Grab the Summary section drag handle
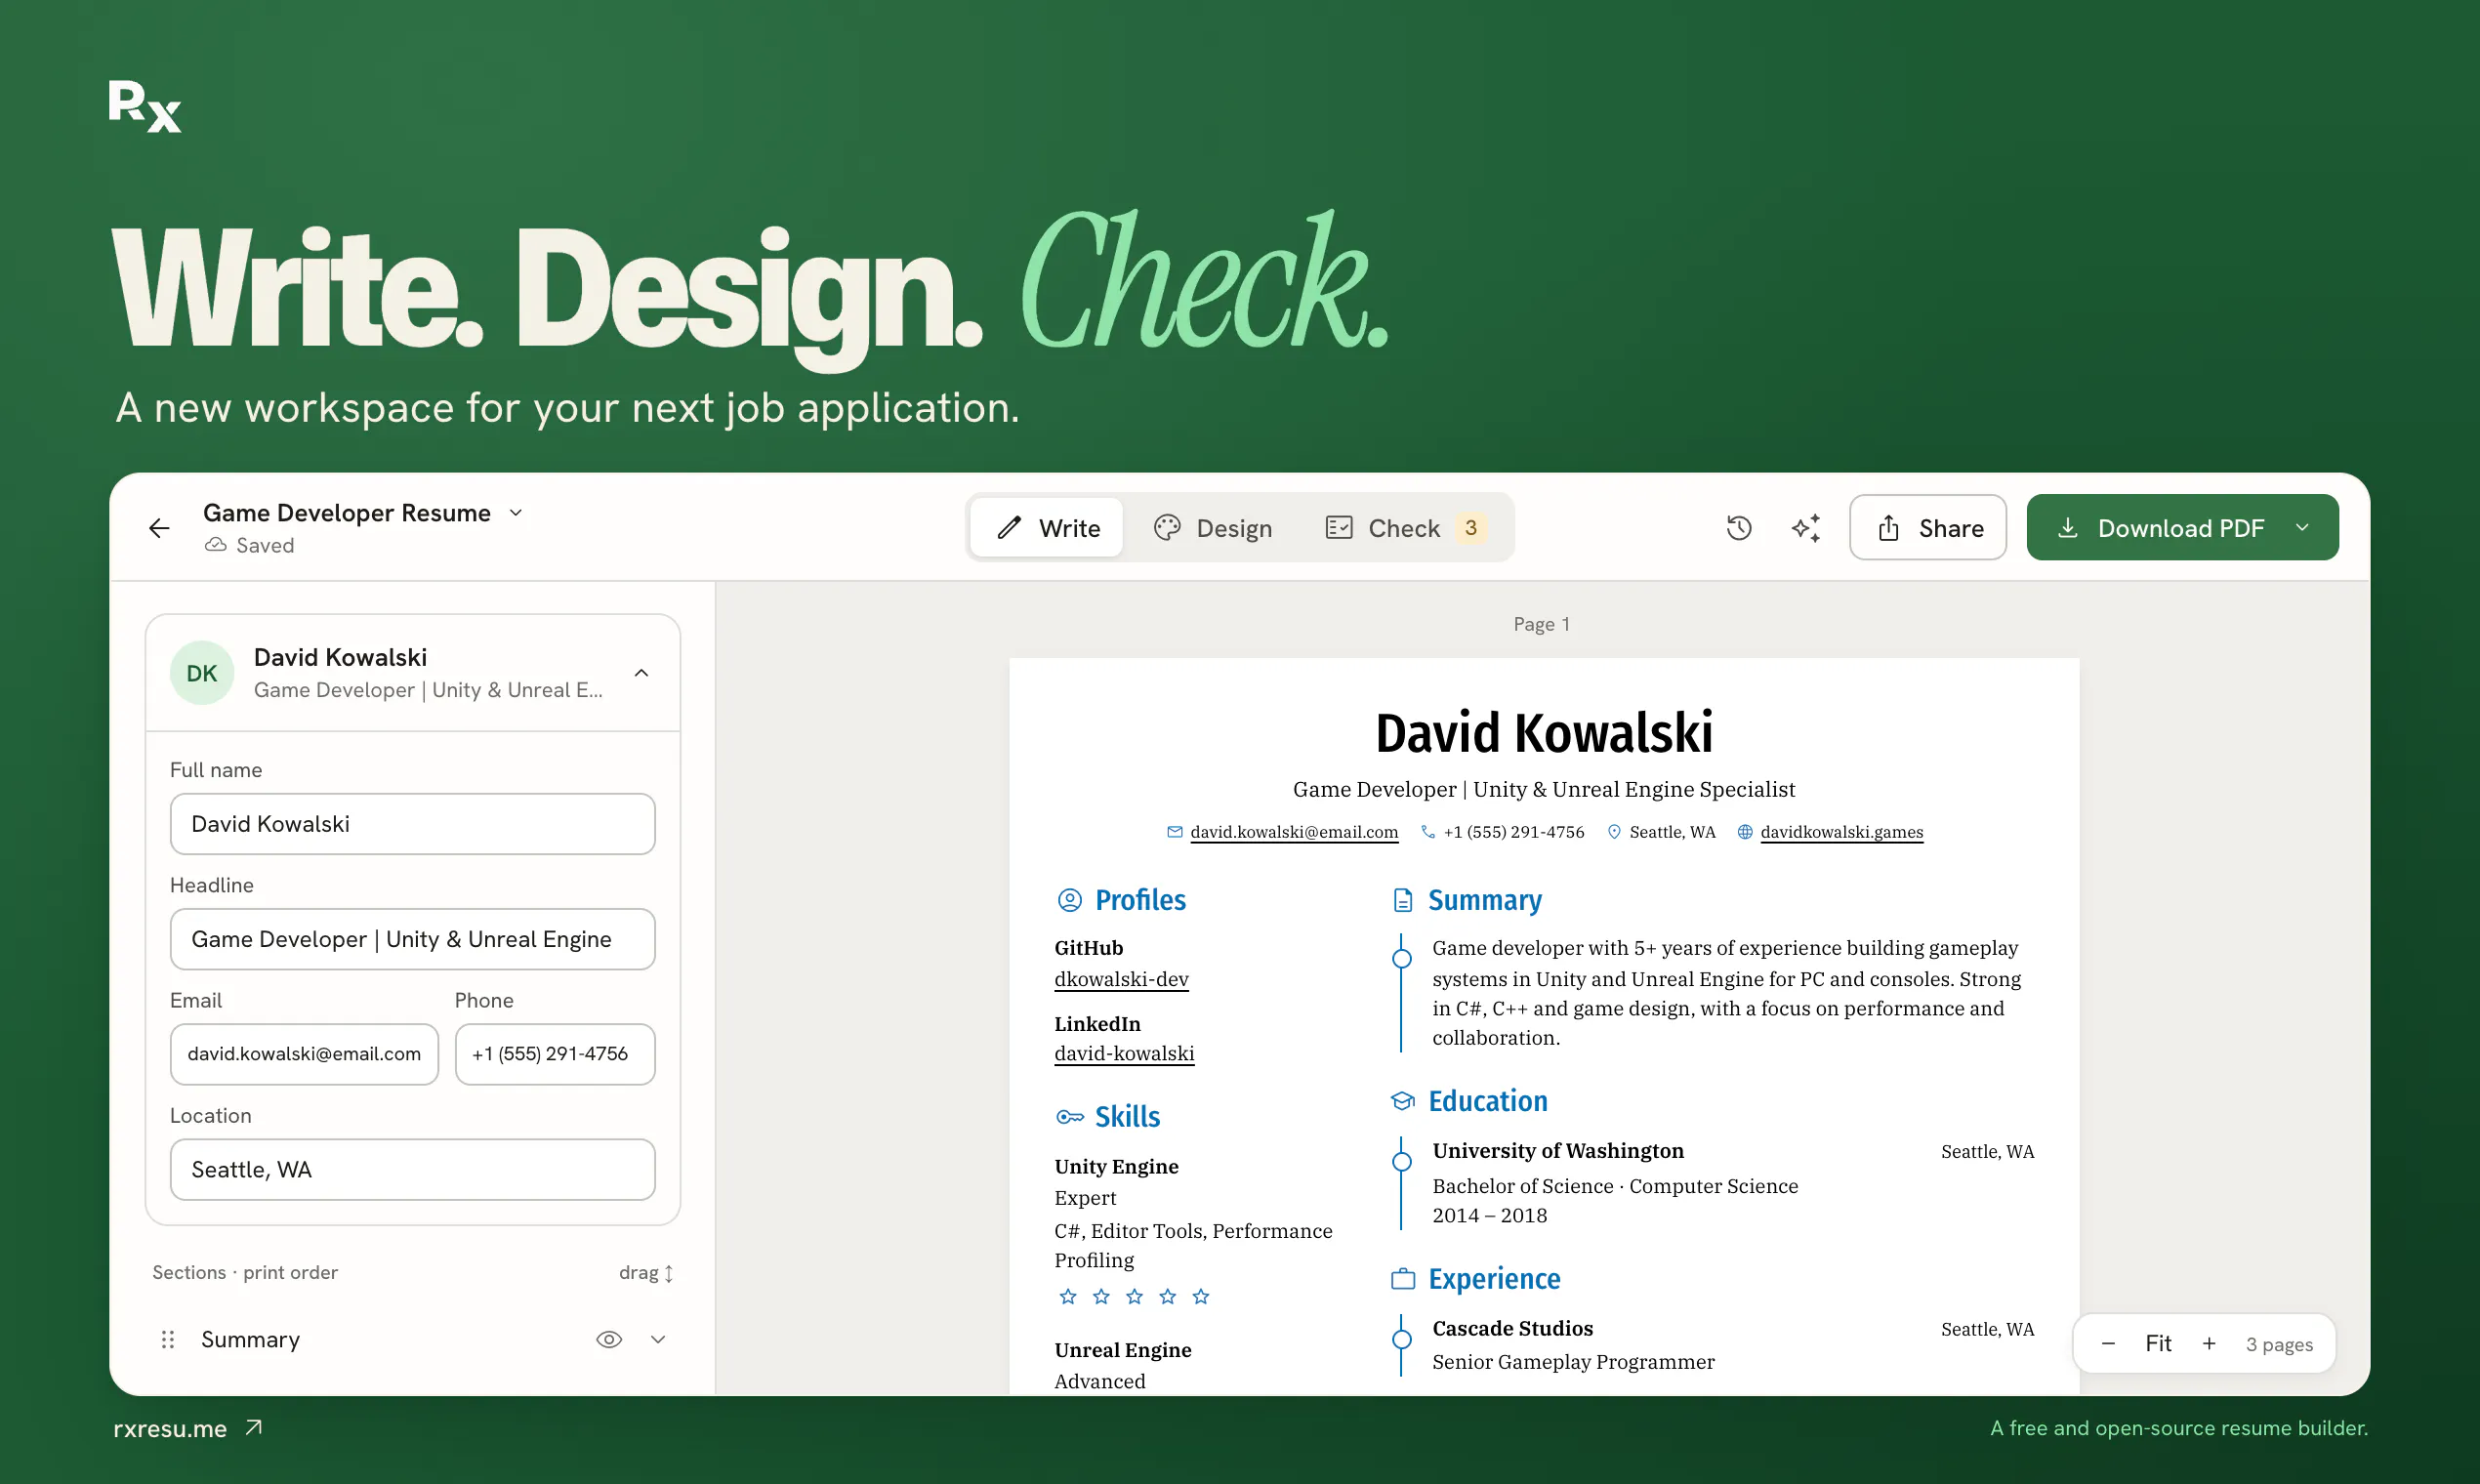2480x1484 pixels. [x=168, y=1339]
